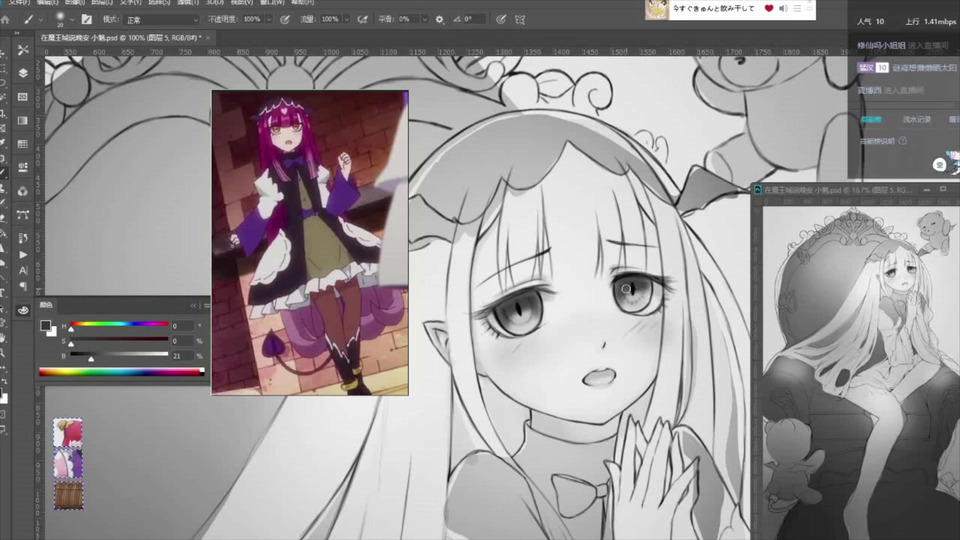Viewport: 960px width, 540px height.
Task: Open smoothing options gear icon
Action: (x=440, y=20)
